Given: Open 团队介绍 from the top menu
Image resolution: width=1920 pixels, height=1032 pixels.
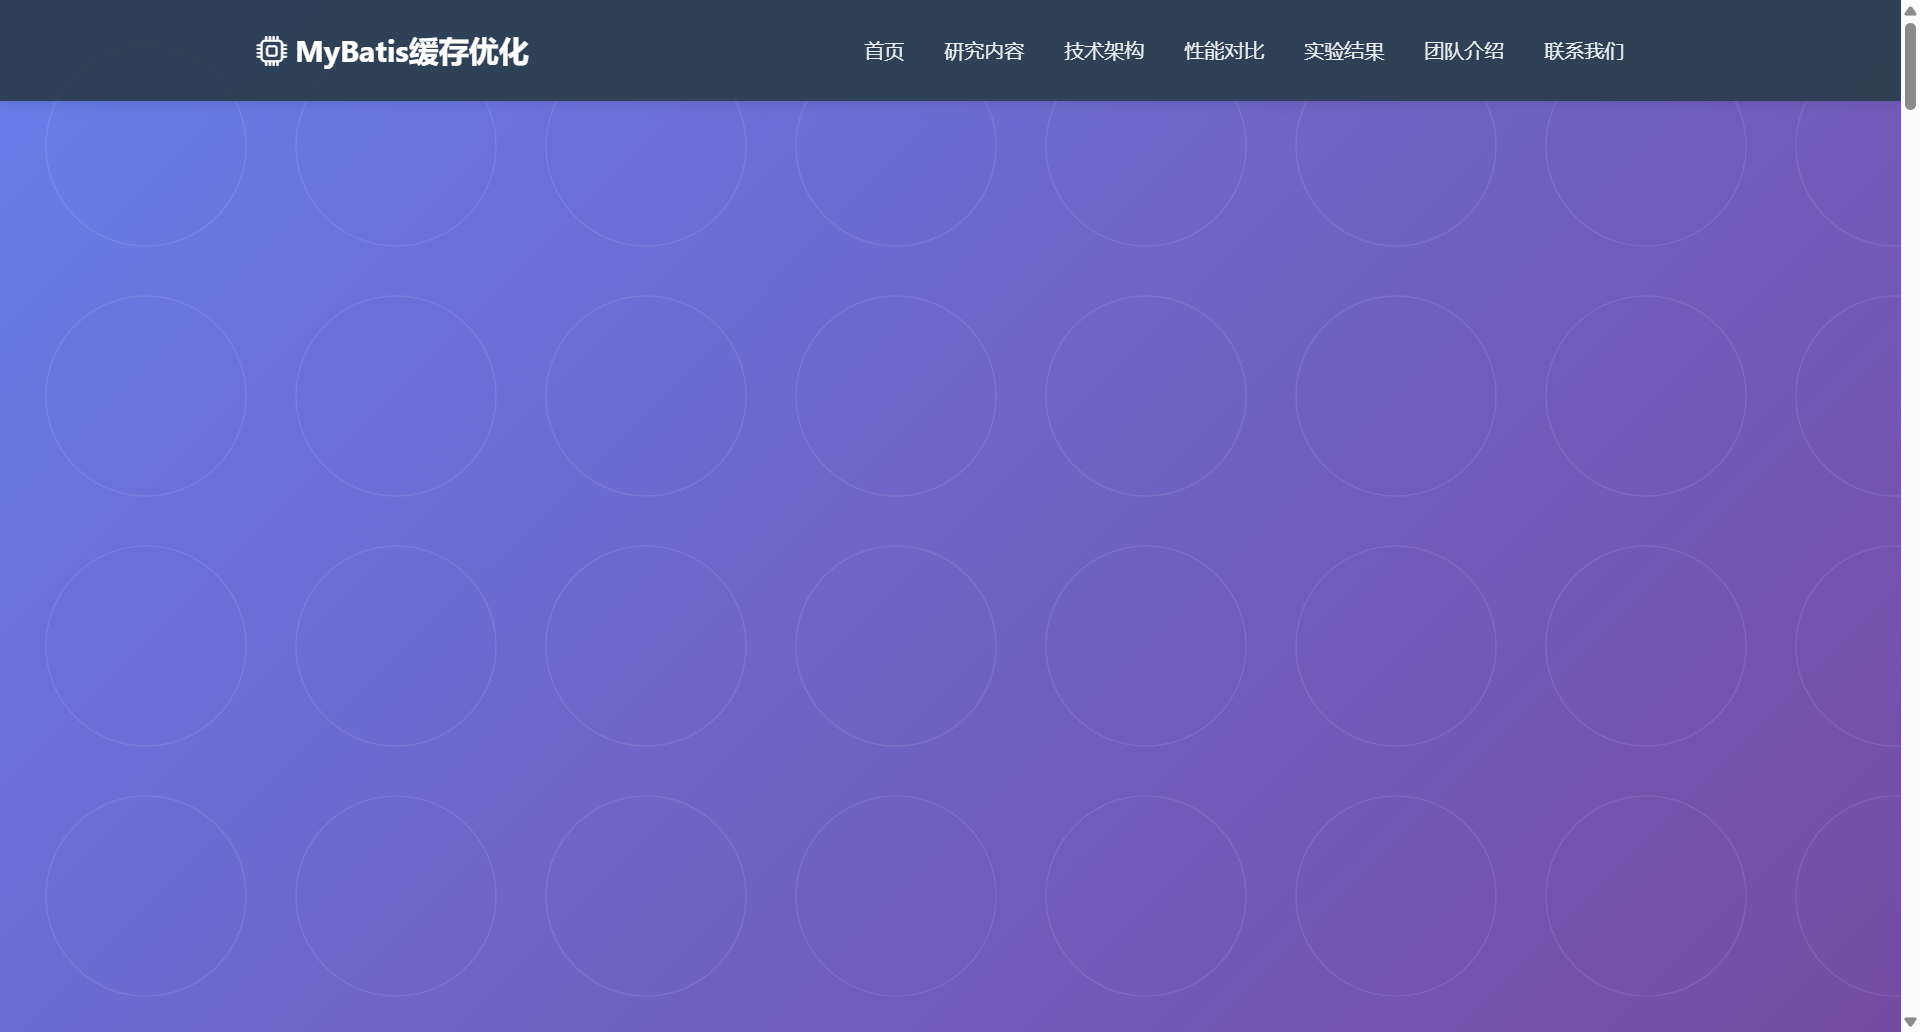Looking at the screenshot, I should [x=1464, y=51].
